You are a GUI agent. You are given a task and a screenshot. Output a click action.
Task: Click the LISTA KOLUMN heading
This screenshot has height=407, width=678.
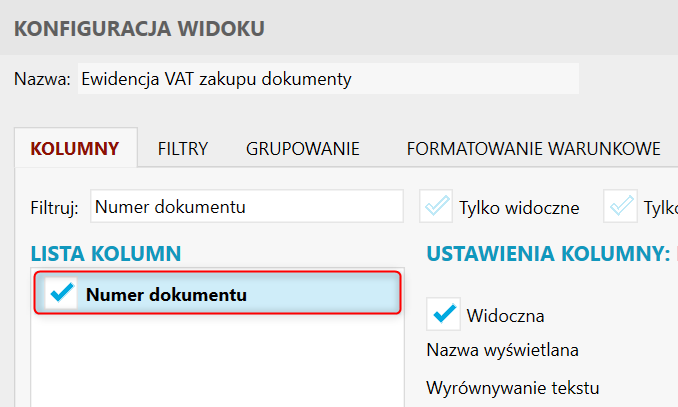[x=106, y=253]
